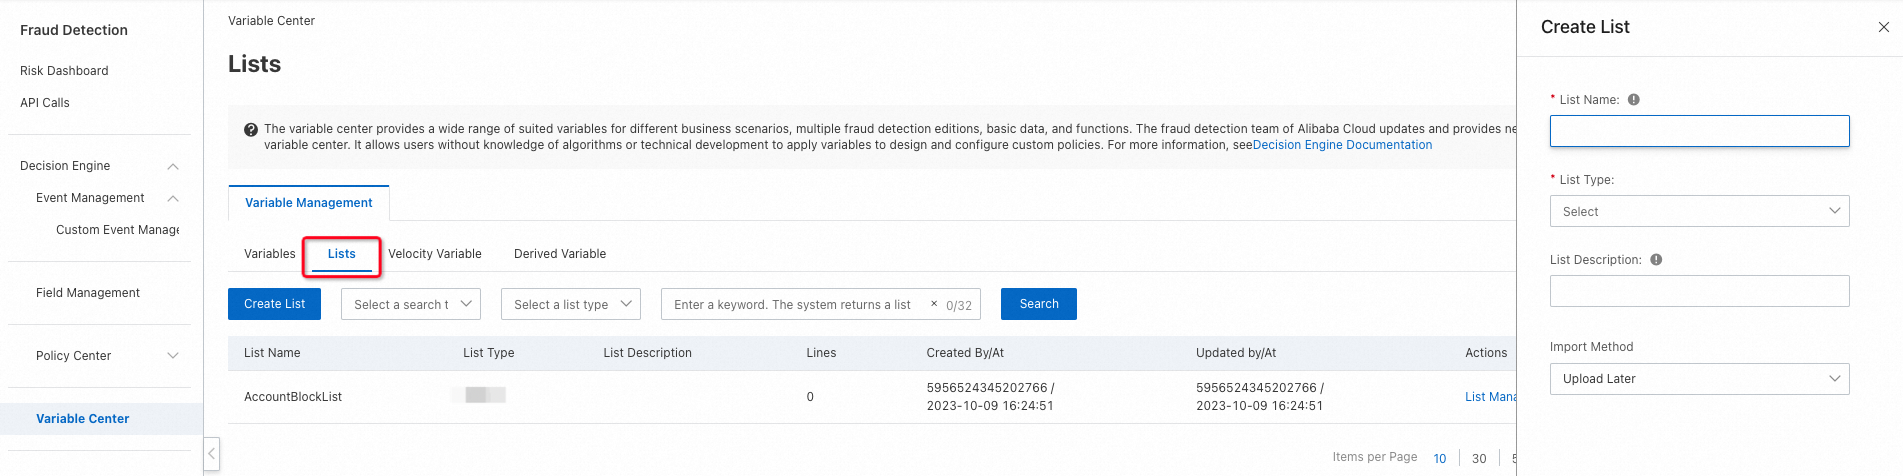1903x476 pixels.
Task: Switch to the Derived Variable tab
Action: pos(560,254)
